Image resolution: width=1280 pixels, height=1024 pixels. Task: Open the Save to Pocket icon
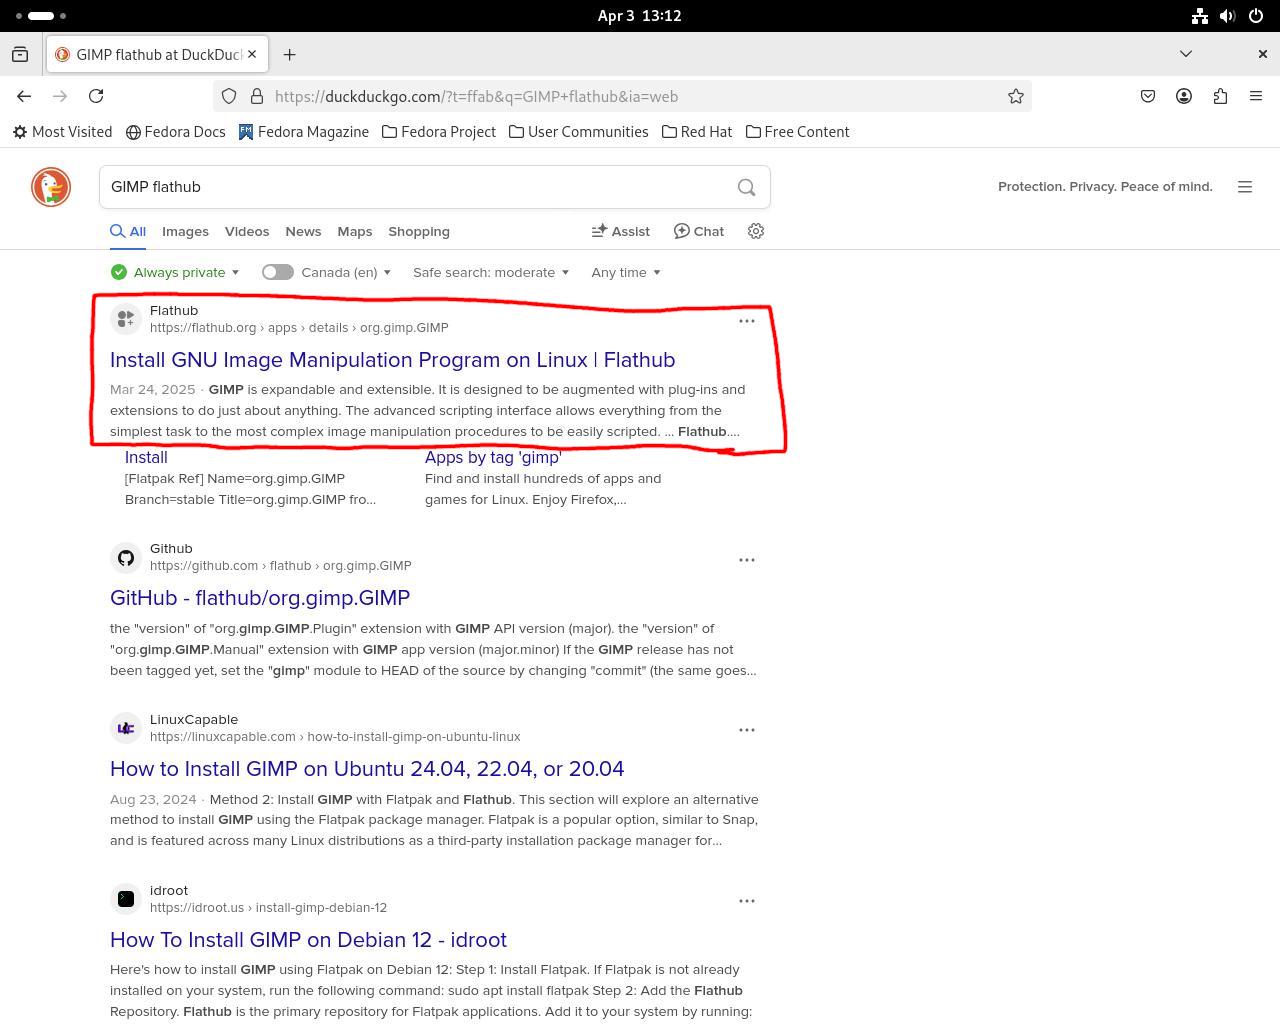tap(1148, 96)
